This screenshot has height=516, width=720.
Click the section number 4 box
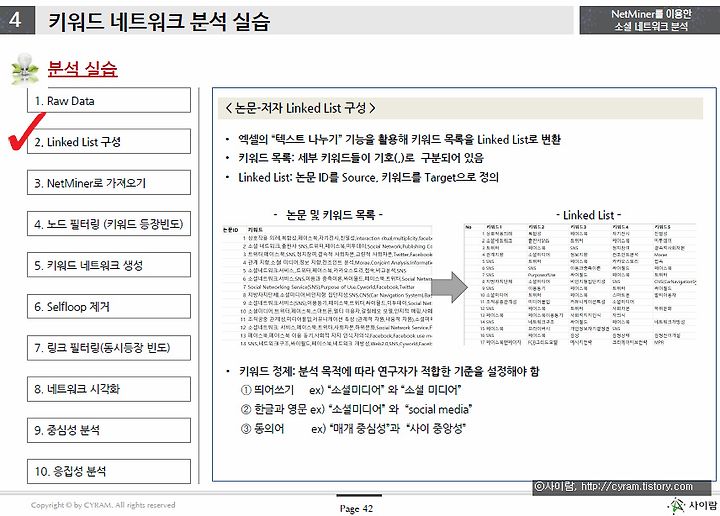point(17,20)
